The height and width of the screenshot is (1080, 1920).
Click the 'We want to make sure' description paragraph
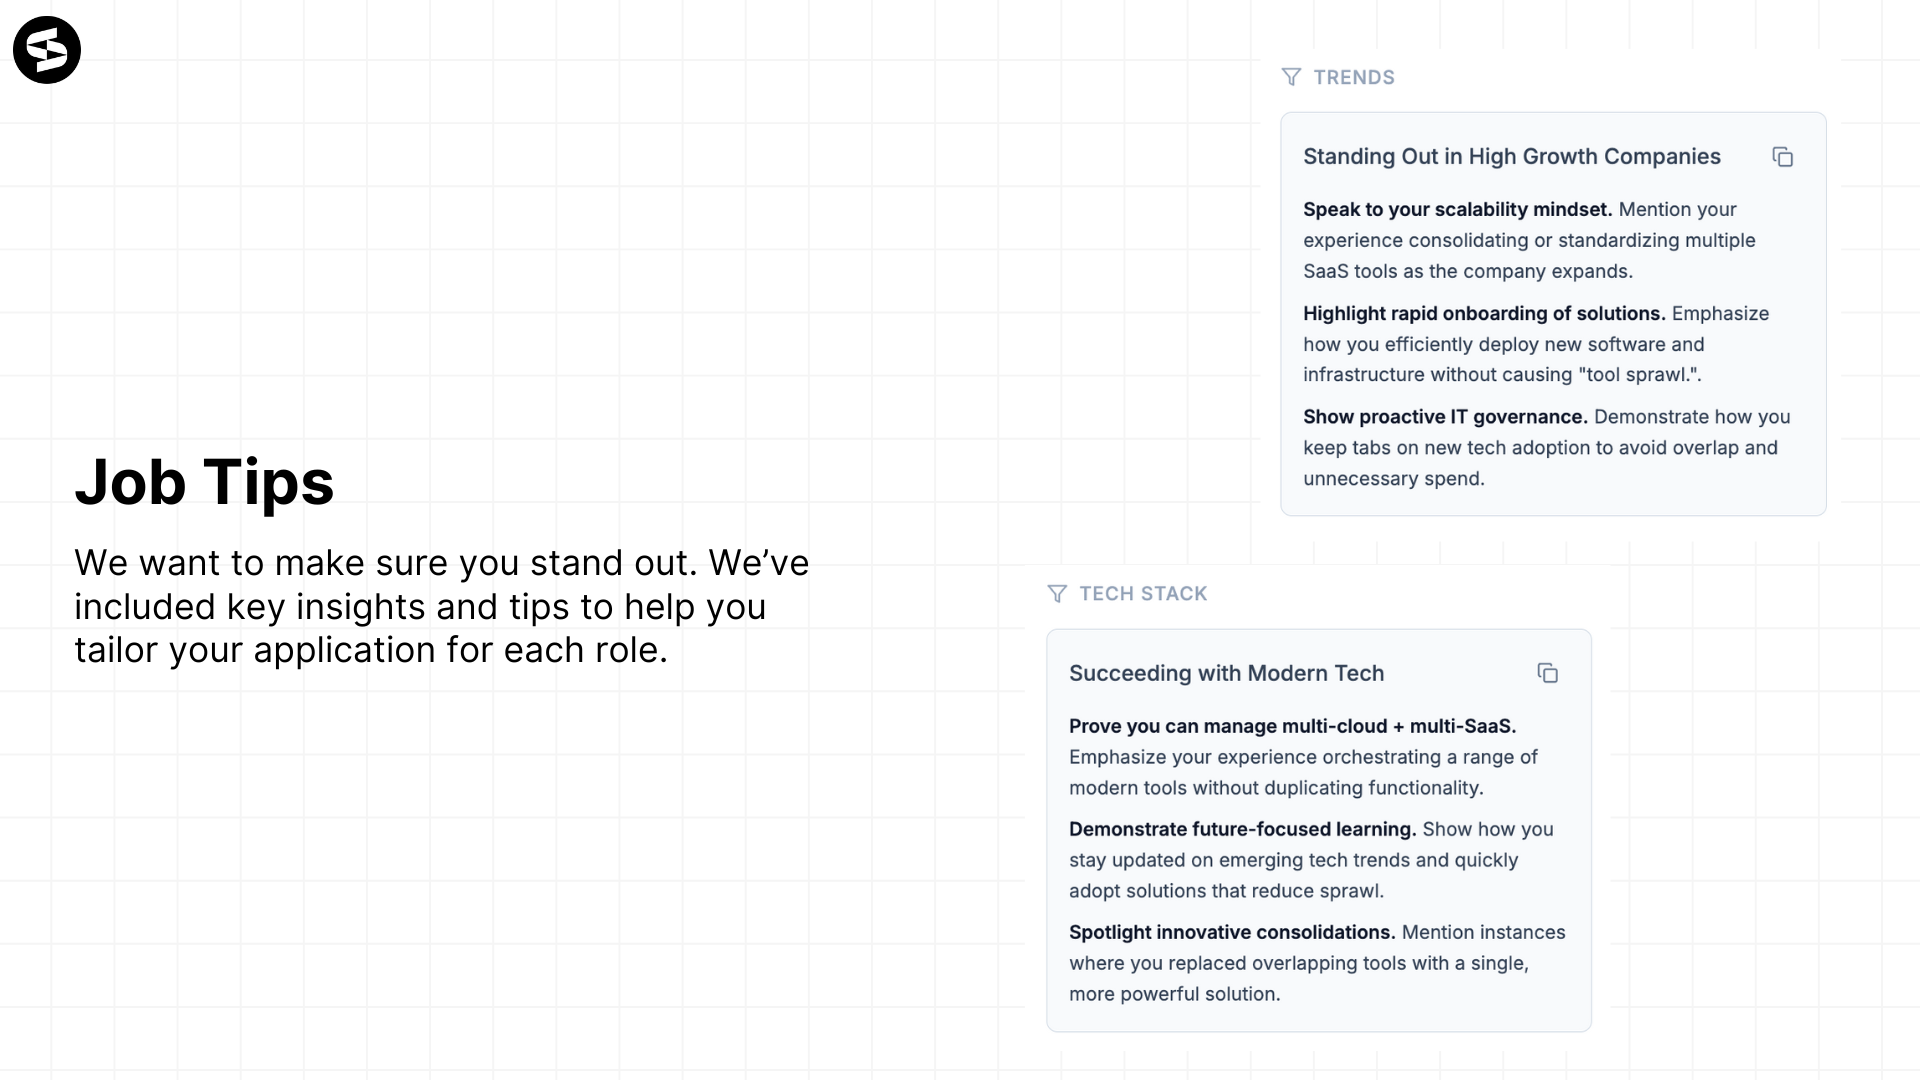click(441, 606)
